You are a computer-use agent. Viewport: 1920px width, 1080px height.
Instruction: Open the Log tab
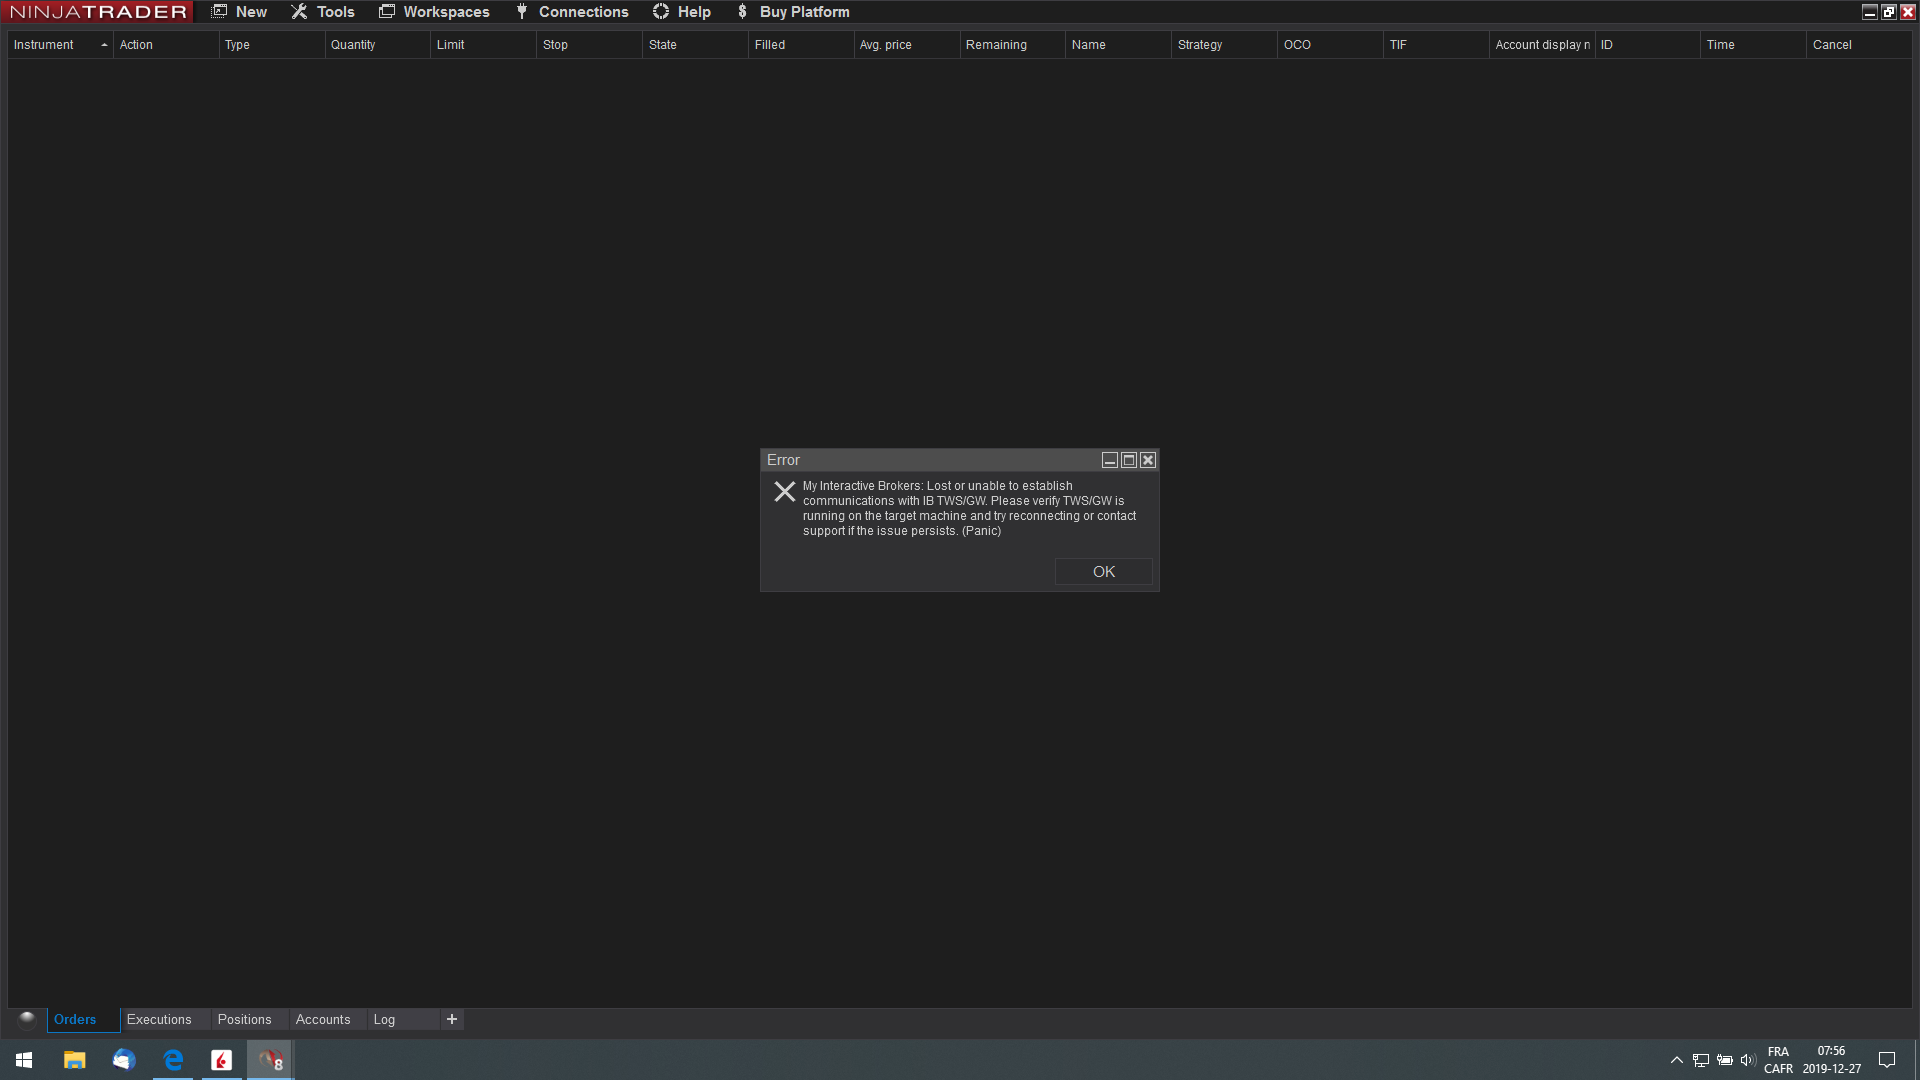pyautogui.click(x=384, y=1019)
